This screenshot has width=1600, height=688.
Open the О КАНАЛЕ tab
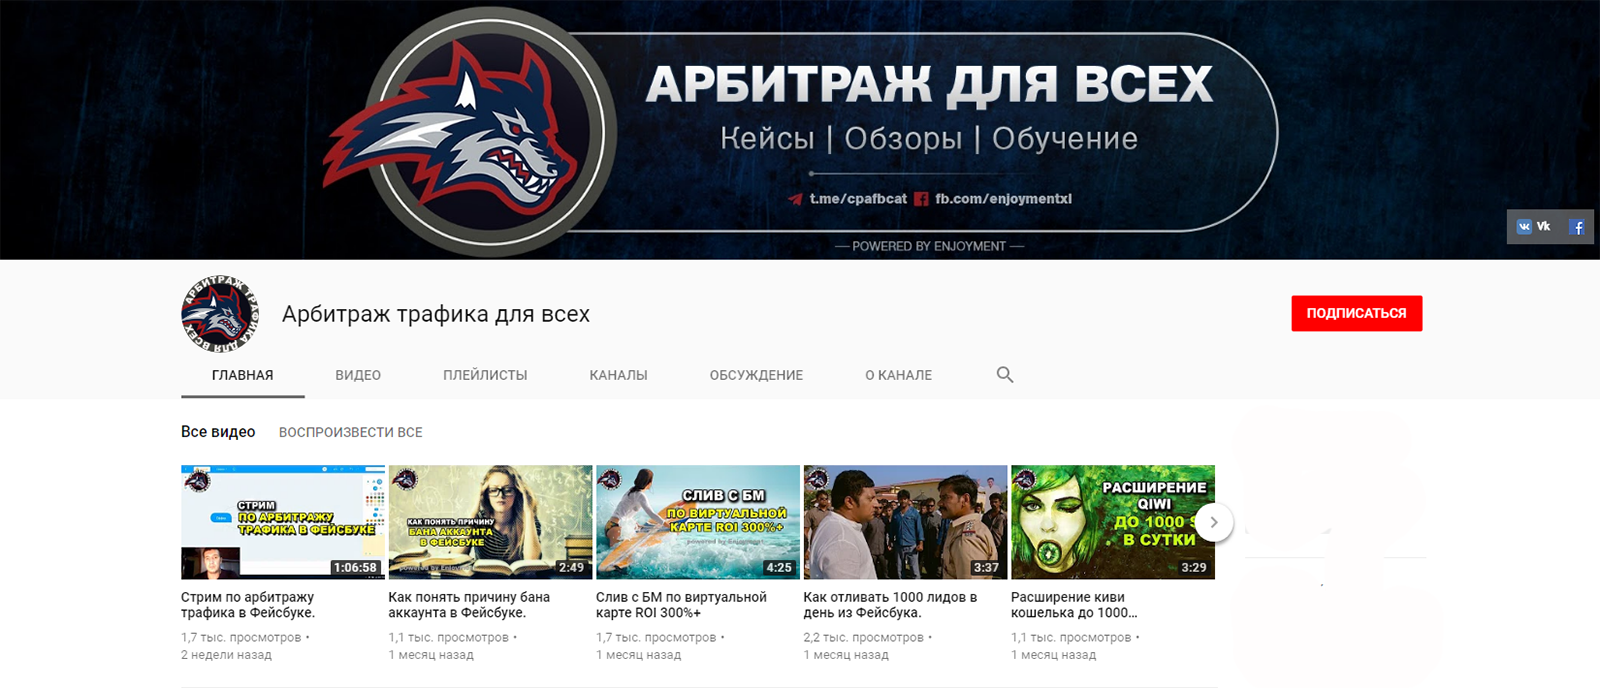coord(898,375)
